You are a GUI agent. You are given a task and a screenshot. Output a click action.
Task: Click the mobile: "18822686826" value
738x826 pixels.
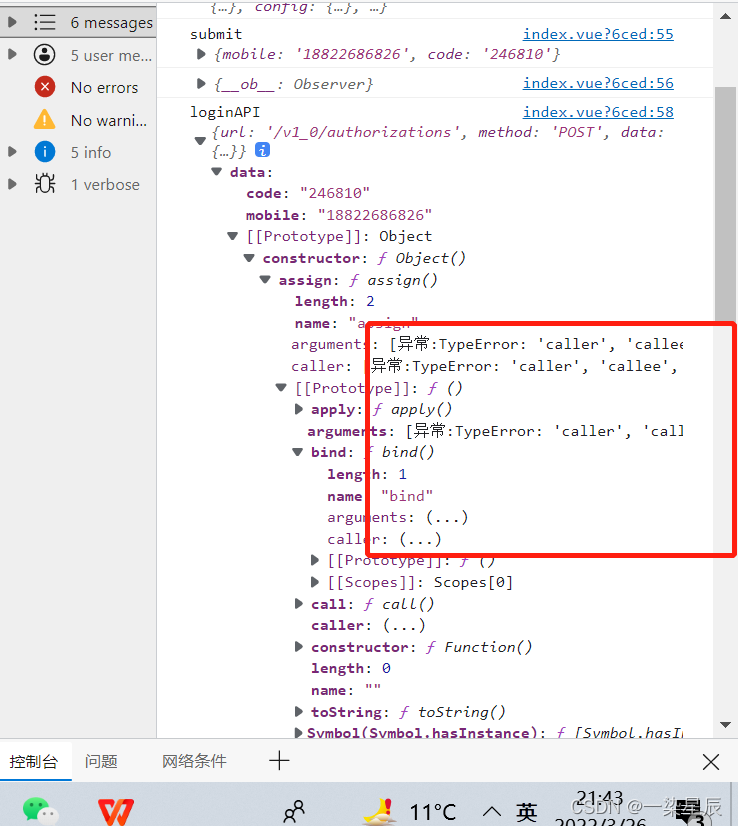[x=375, y=215]
